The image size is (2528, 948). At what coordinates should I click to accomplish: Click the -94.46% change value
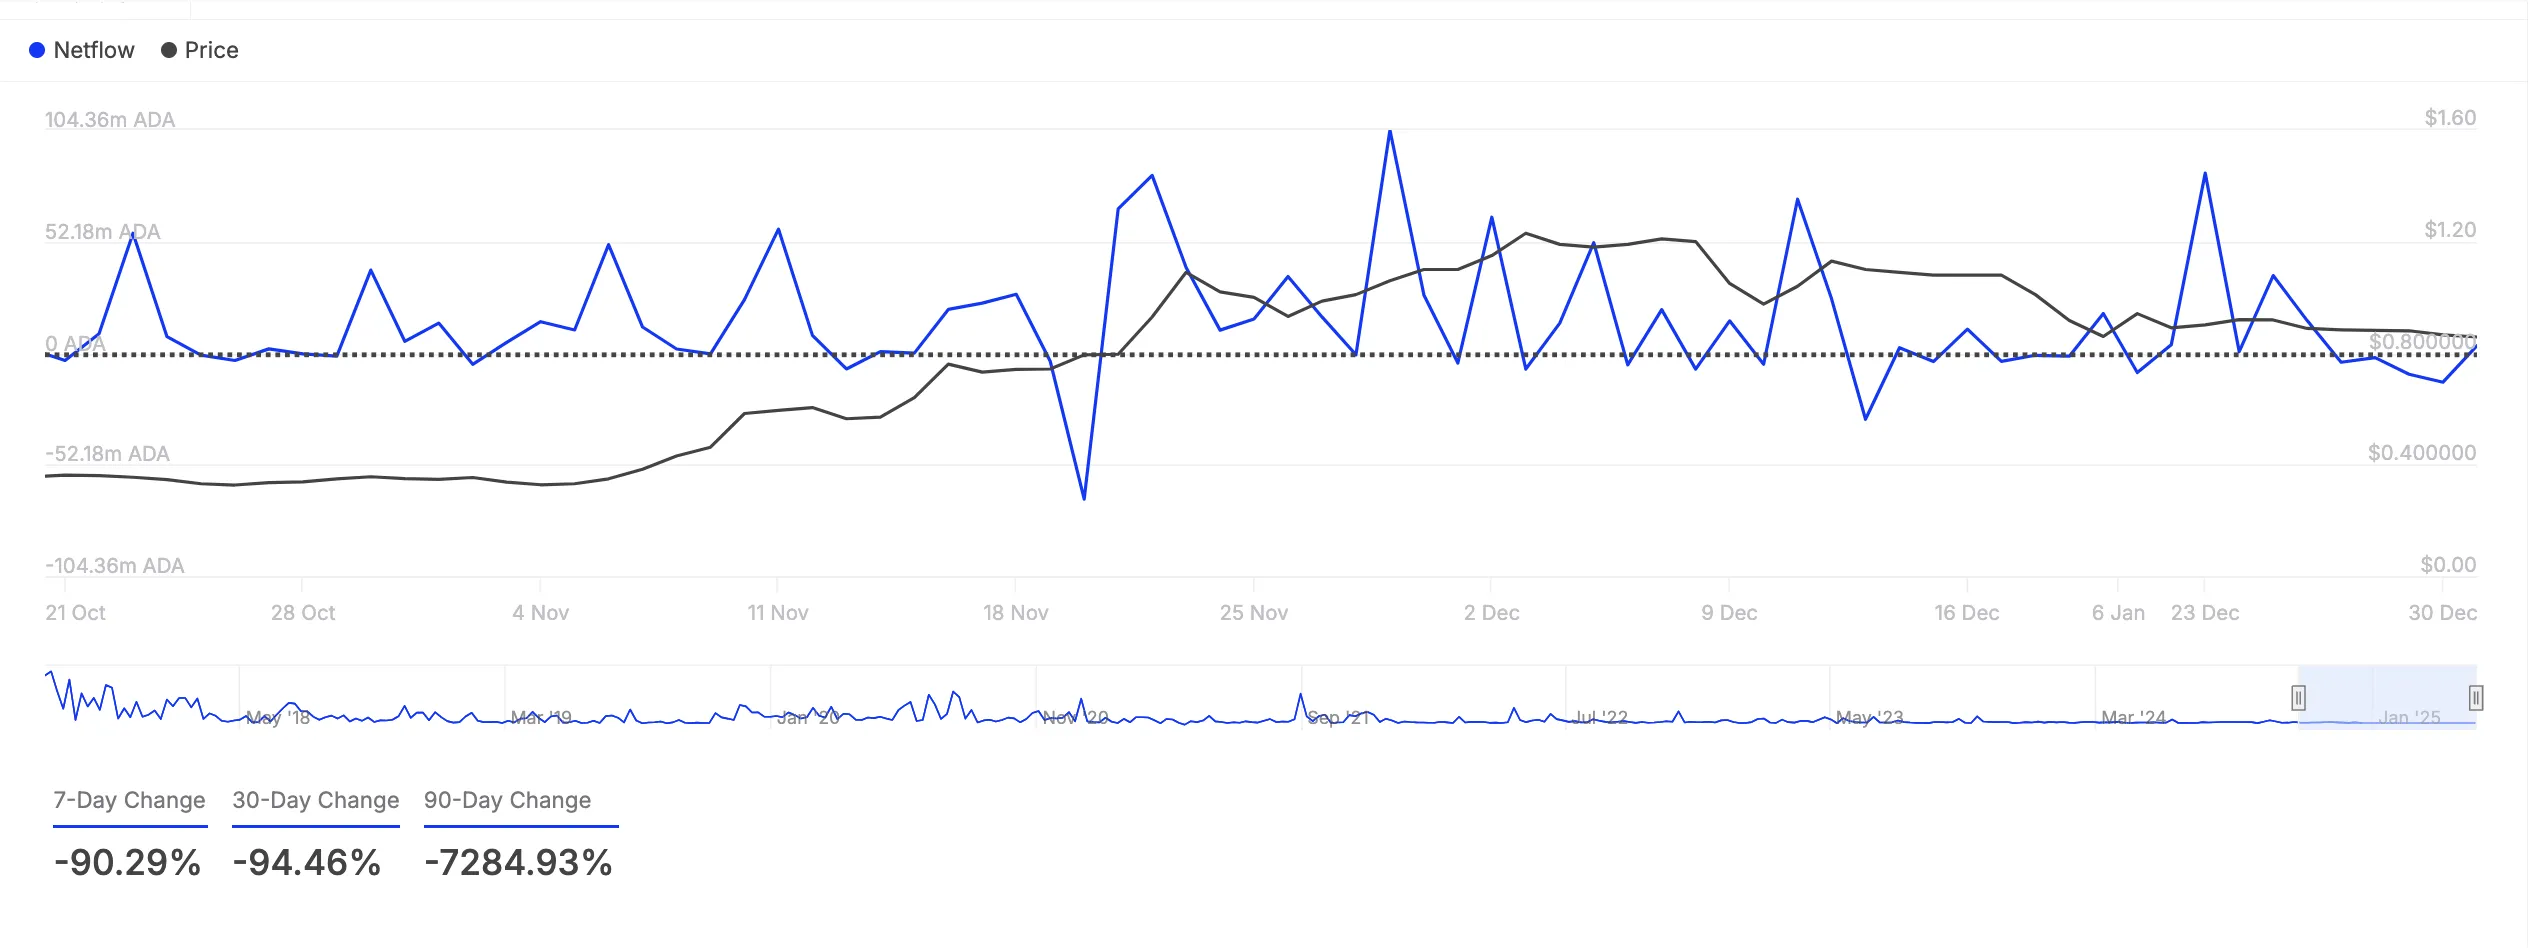click(x=307, y=862)
